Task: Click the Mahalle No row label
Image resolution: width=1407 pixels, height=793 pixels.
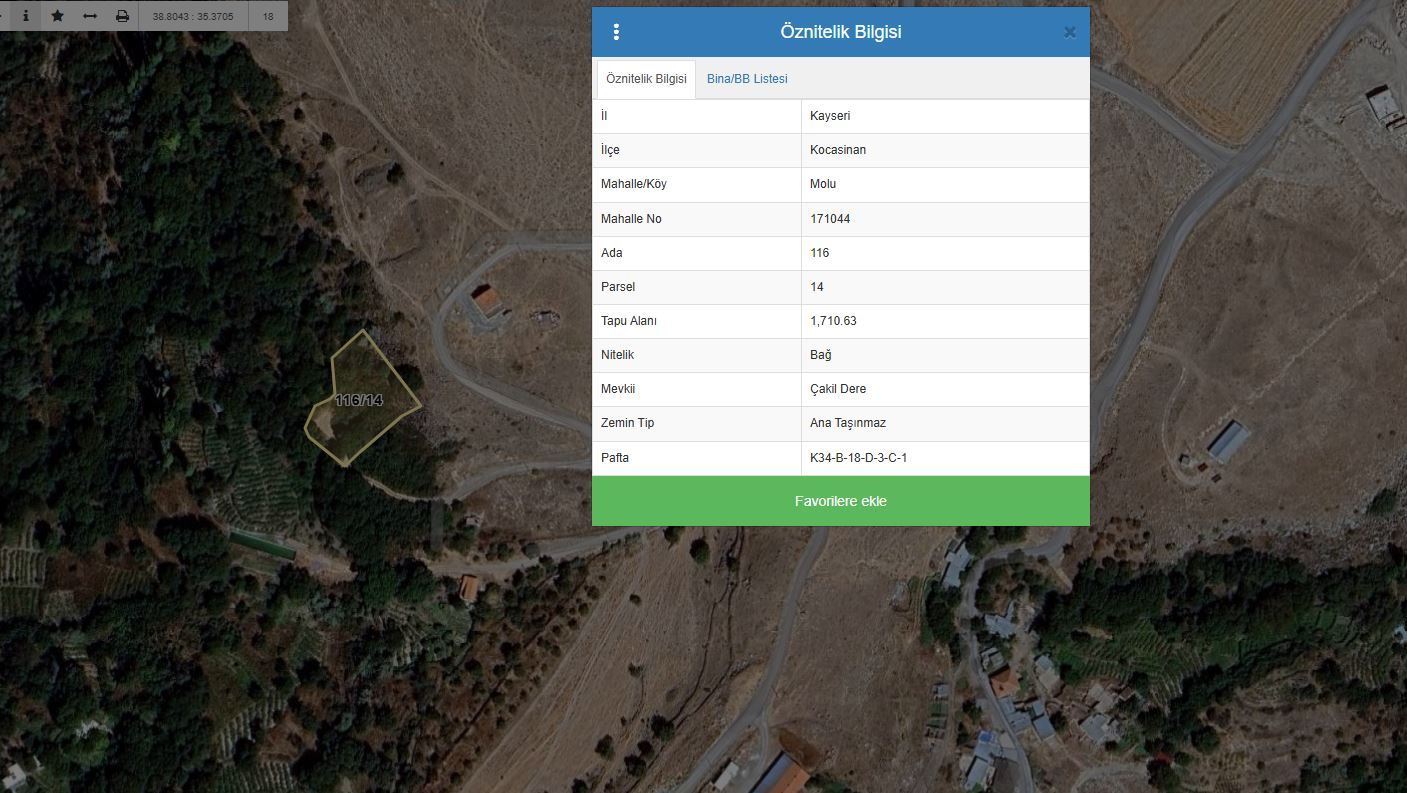Action: 631,219
